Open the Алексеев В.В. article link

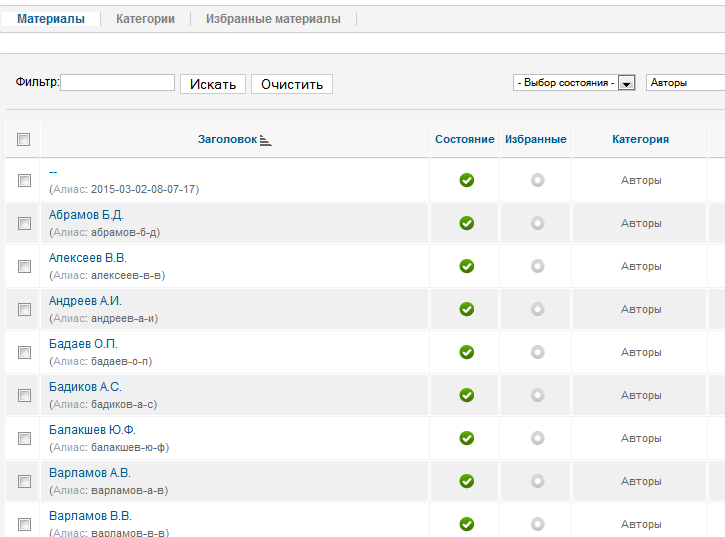click(x=88, y=258)
